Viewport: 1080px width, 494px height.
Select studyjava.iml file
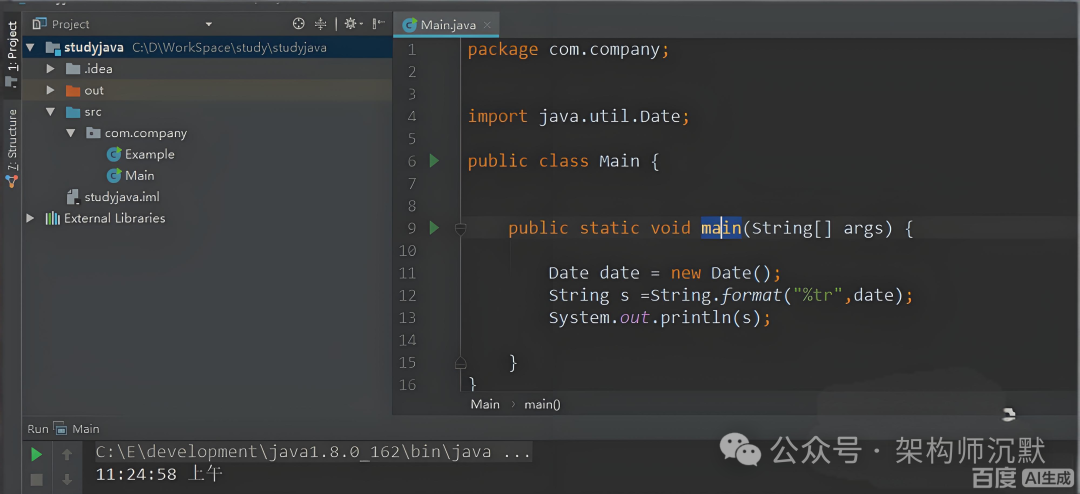pyautogui.click(x=122, y=197)
